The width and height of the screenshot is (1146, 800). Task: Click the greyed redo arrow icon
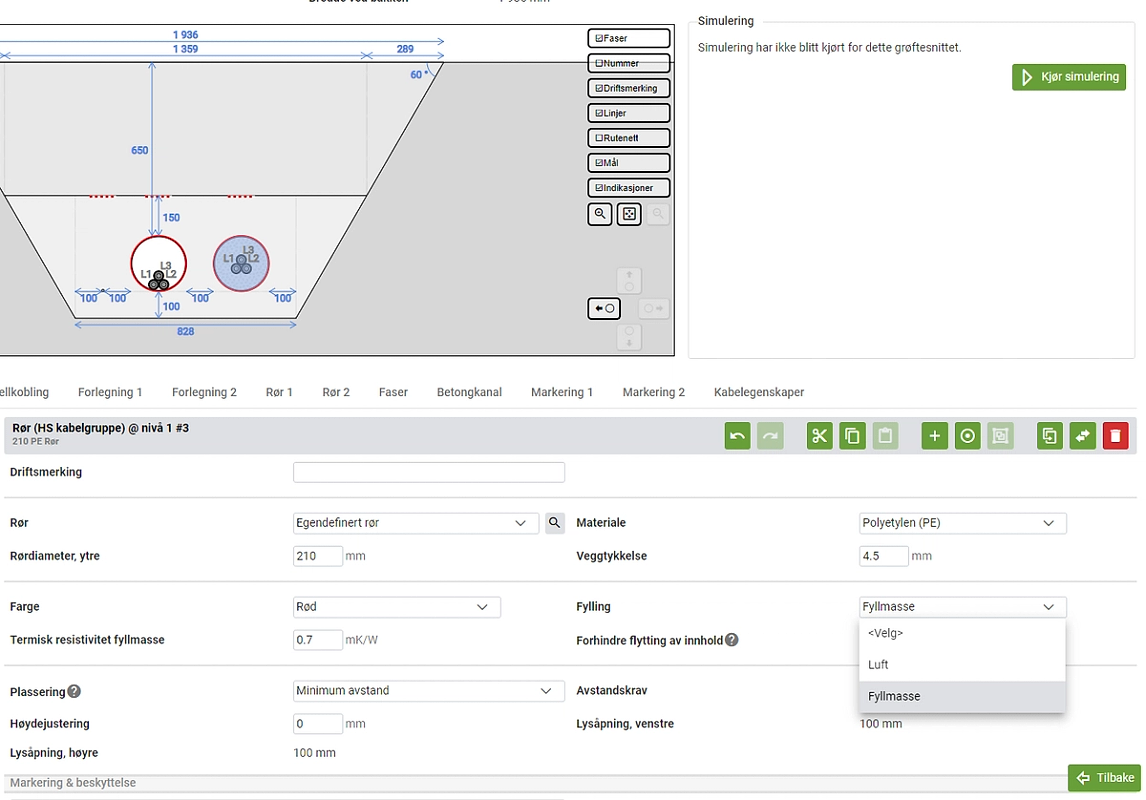770,436
